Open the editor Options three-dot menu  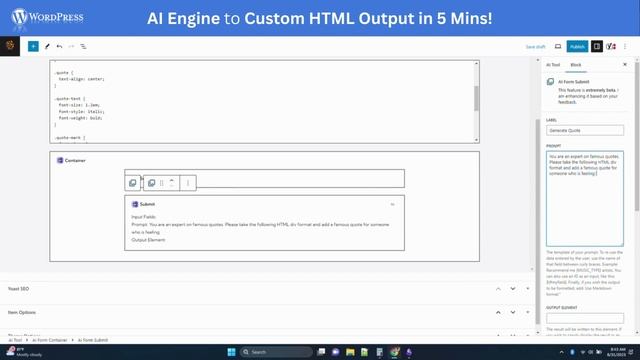coord(625,47)
